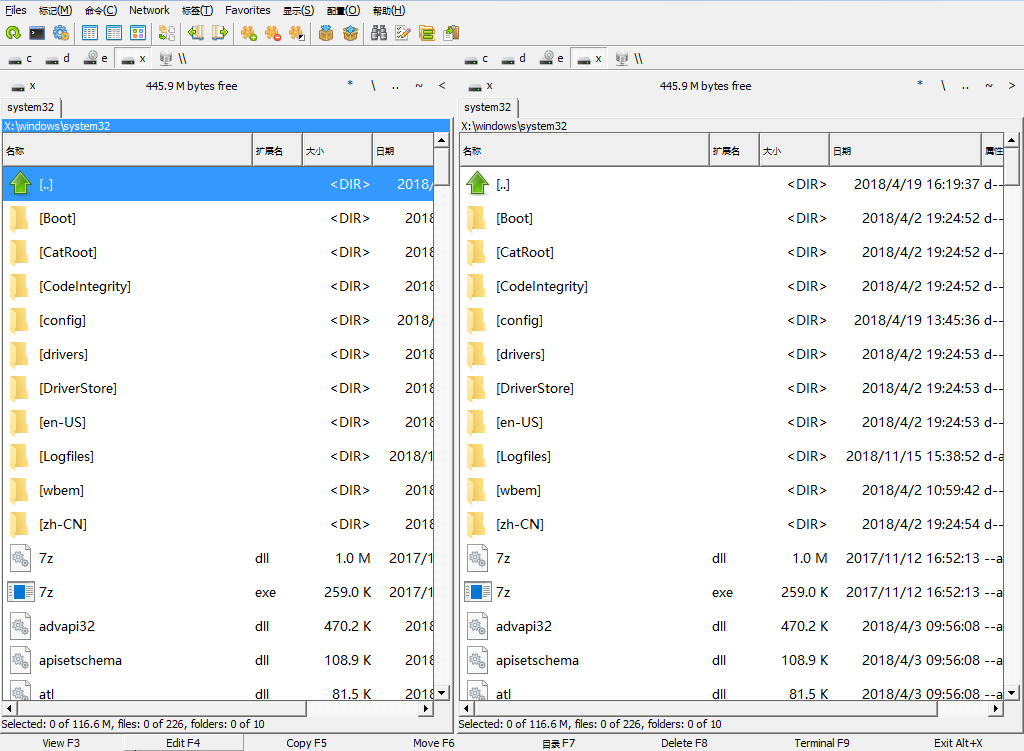Click the Terminal F9 button

tap(822, 743)
